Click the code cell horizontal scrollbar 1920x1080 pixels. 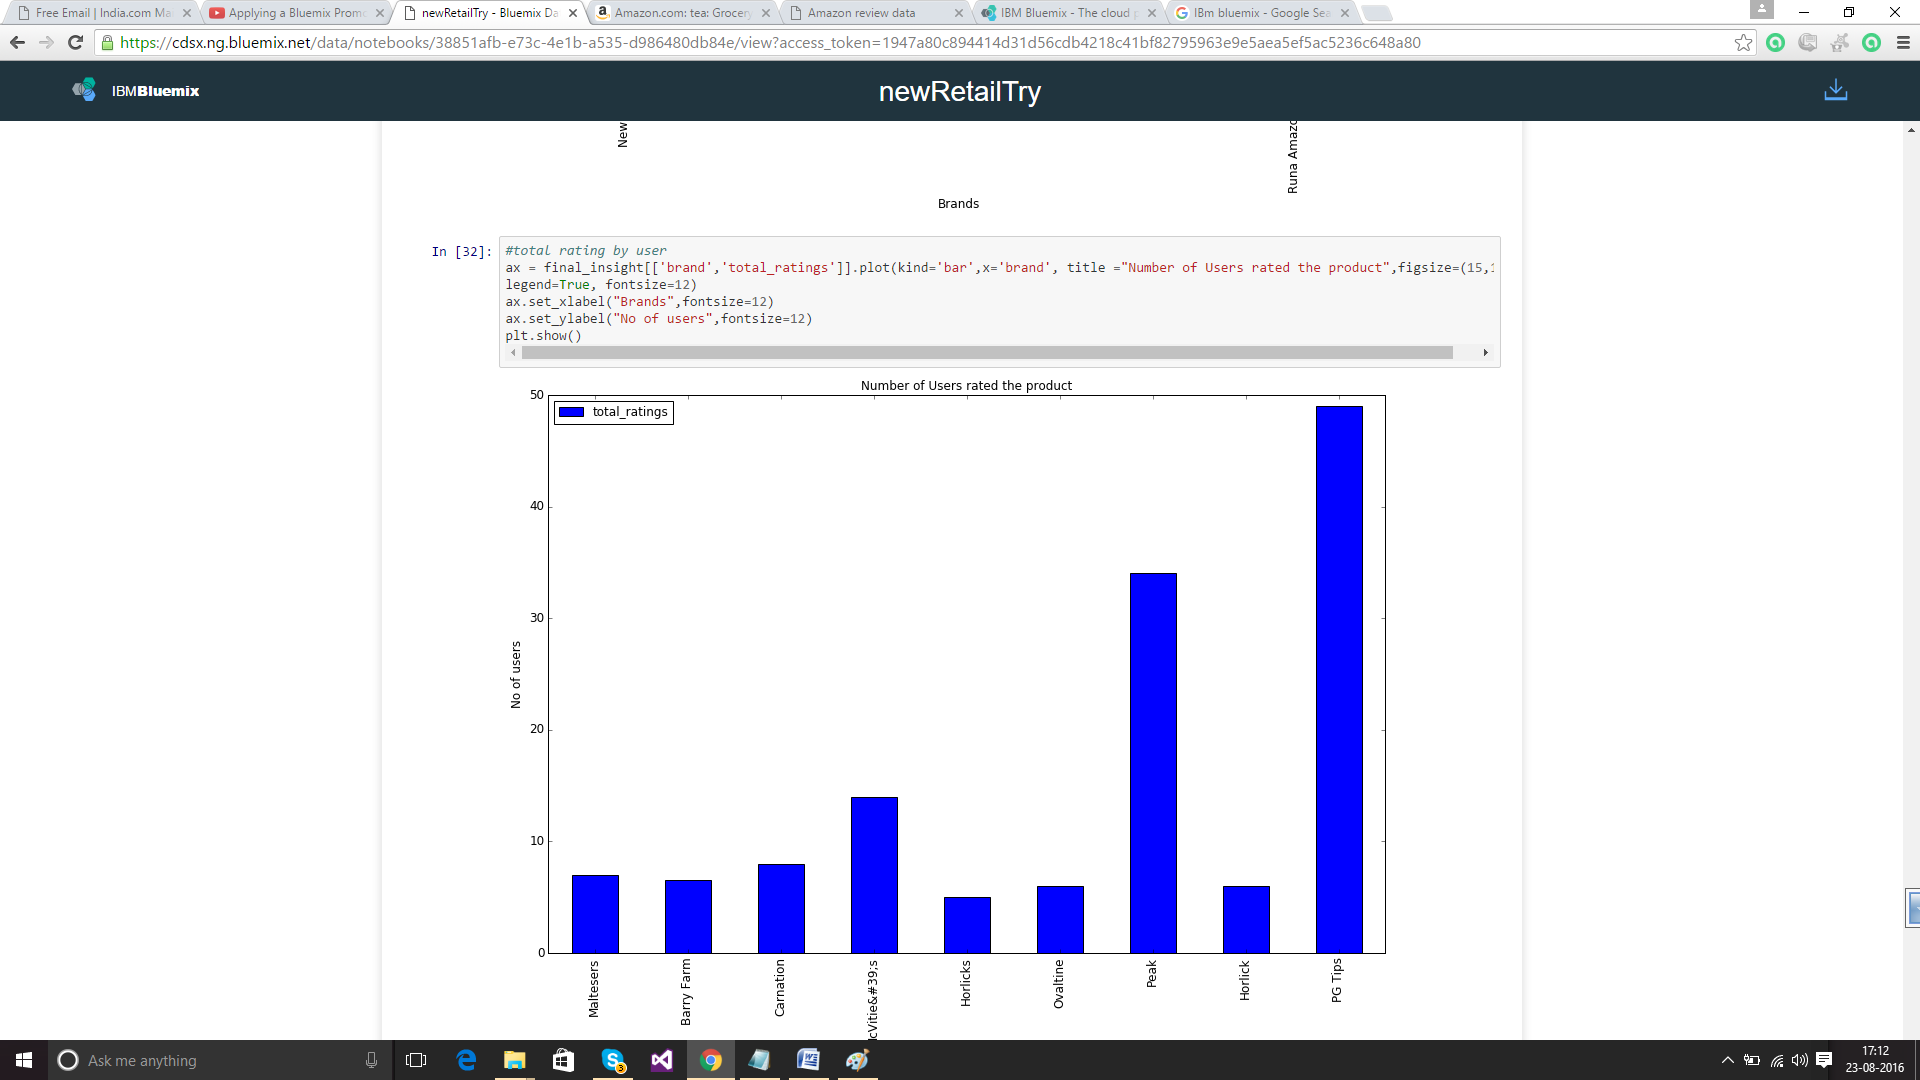point(986,353)
